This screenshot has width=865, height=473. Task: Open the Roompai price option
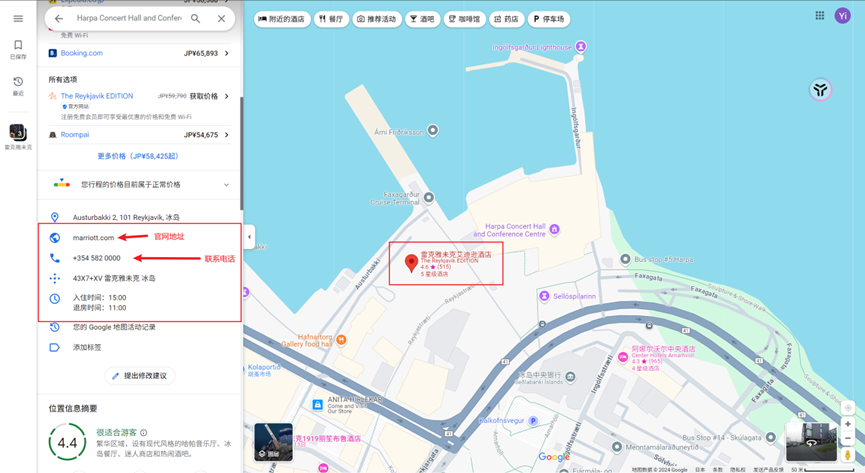point(74,135)
